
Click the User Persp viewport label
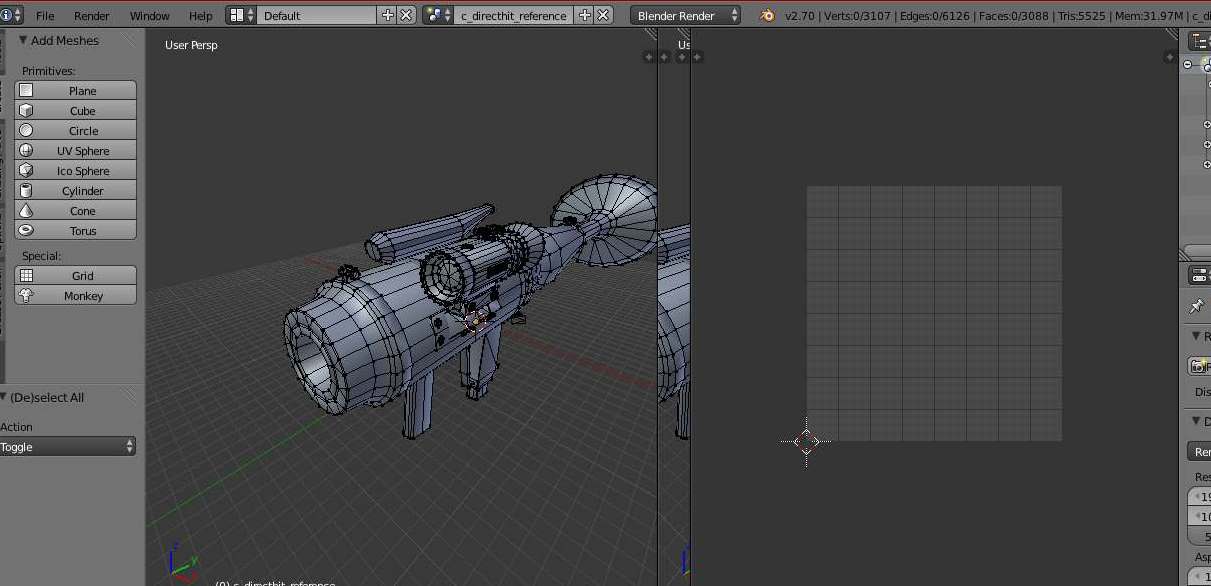tap(191, 45)
